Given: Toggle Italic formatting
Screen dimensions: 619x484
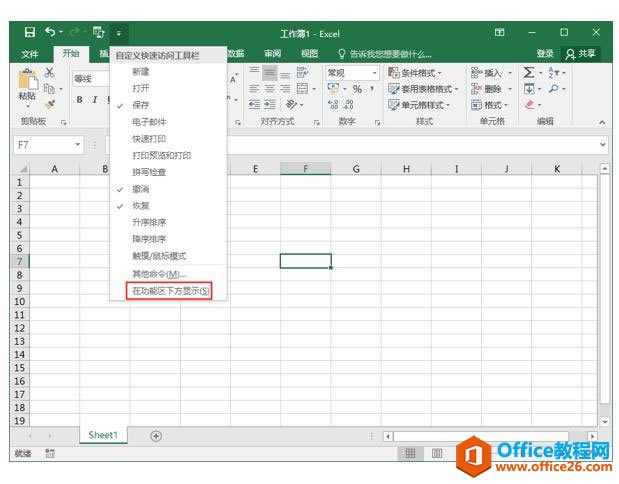Looking at the screenshot, I should 95,99.
